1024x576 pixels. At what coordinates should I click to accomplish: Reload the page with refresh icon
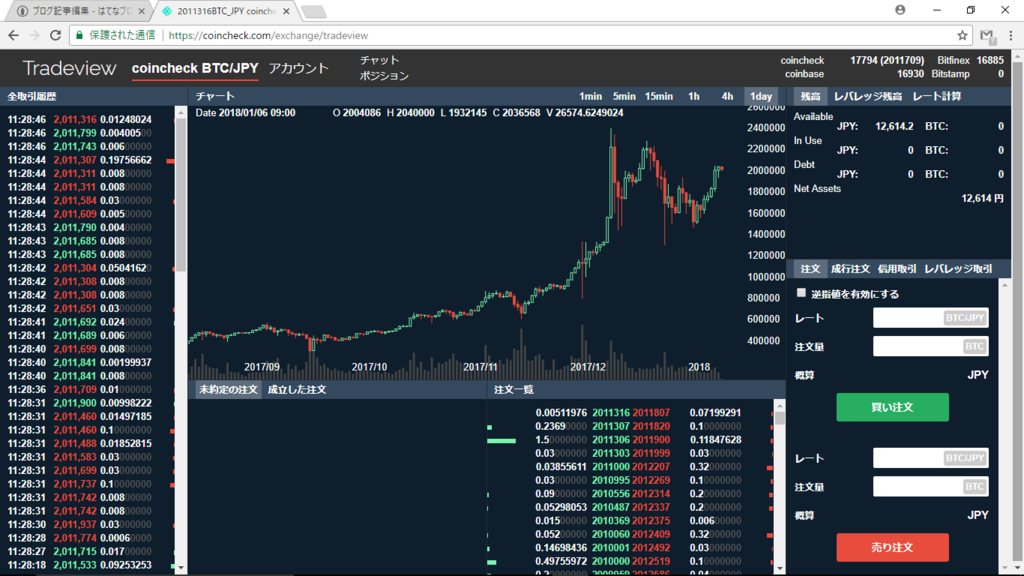[56, 35]
